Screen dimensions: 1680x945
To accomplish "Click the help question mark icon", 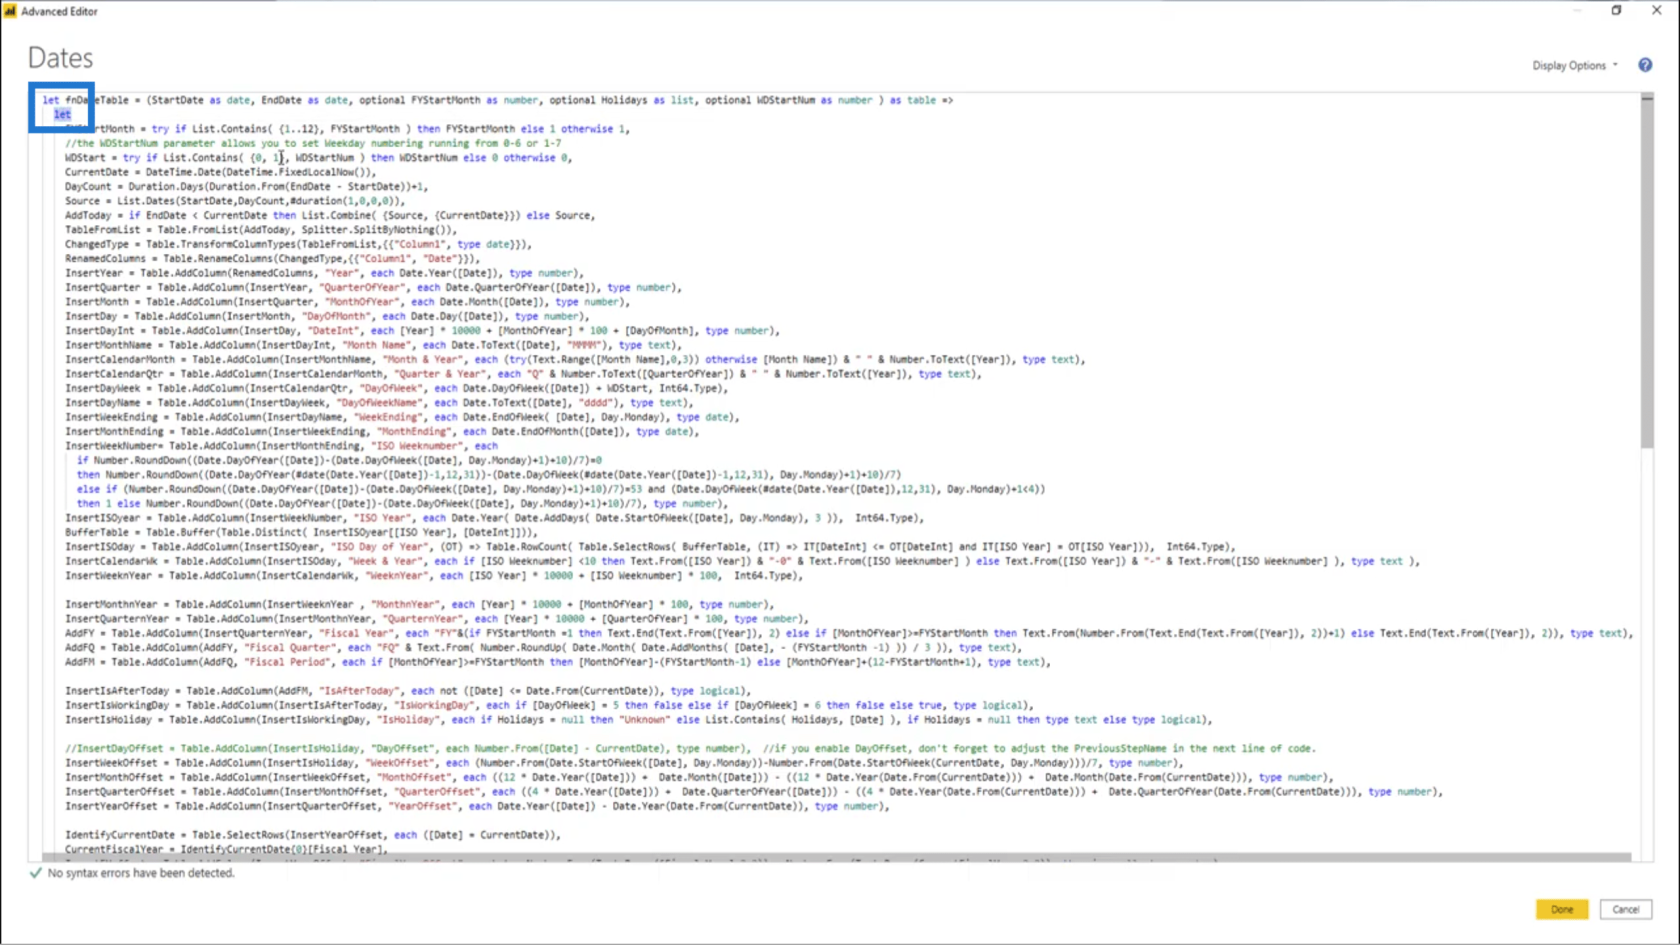I will 1645,65.
